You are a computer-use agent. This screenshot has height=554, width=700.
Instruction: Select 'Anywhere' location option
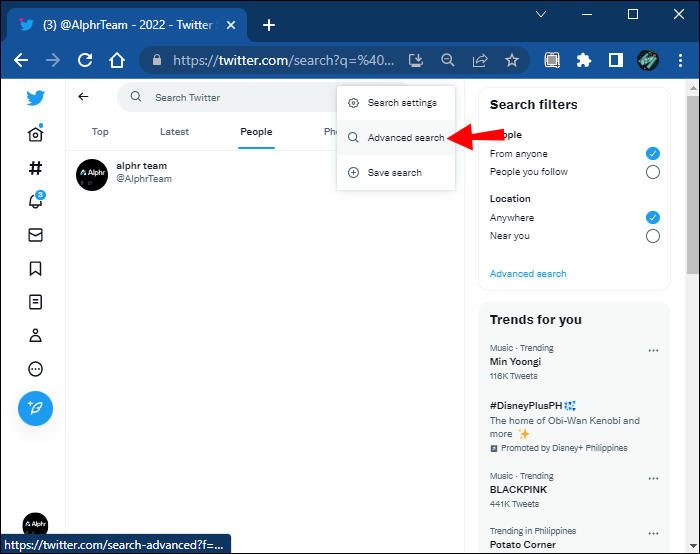point(652,217)
